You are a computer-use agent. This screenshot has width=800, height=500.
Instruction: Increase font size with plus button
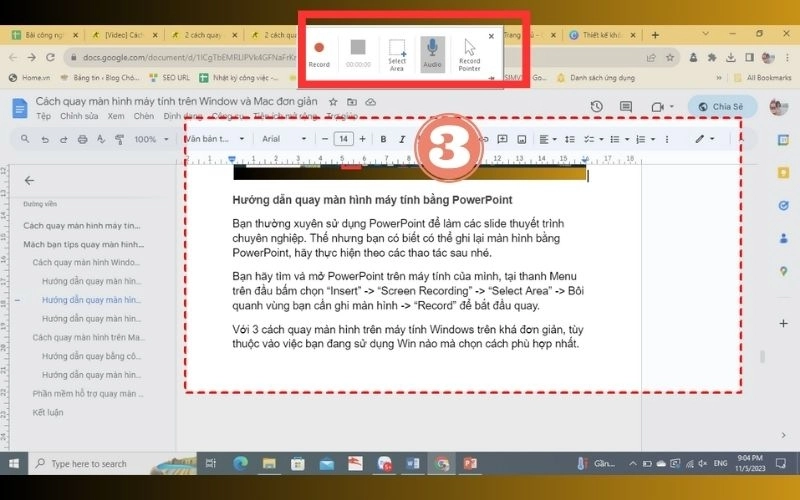(x=362, y=139)
